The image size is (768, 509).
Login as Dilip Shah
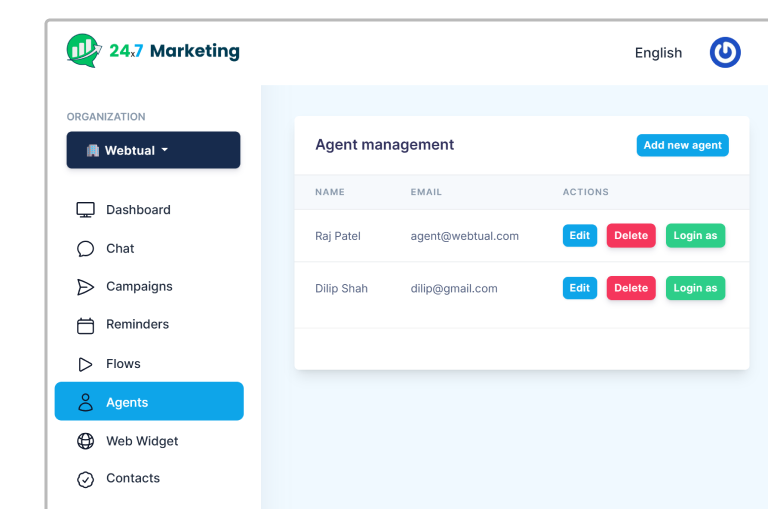pyautogui.click(x=695, y=288)
